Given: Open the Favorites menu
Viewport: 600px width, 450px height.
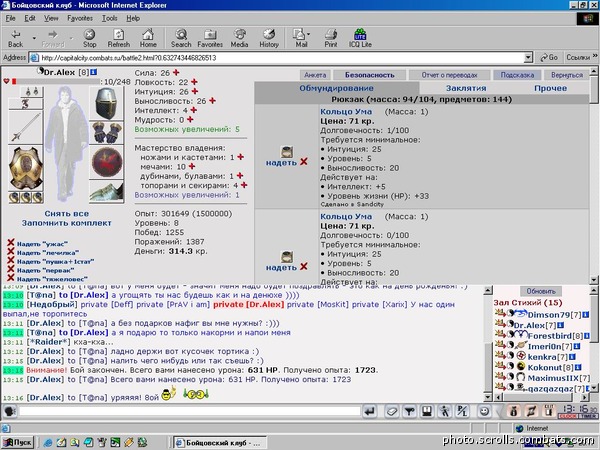Looking at the screenshot, I should coord(80,18).
